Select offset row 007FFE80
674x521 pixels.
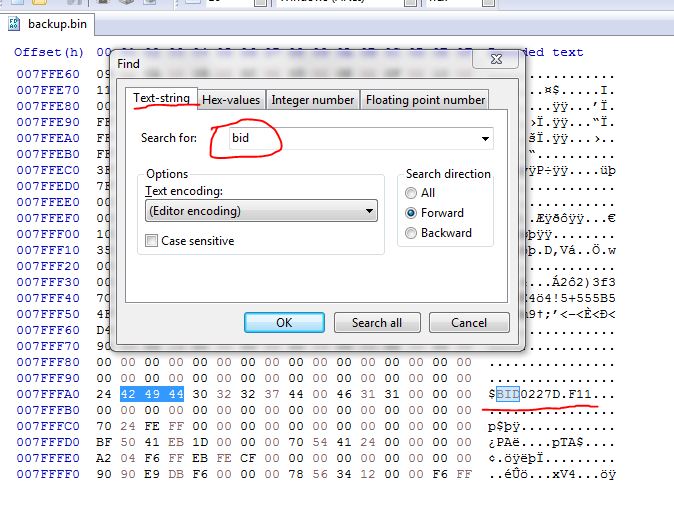point(48,106)
